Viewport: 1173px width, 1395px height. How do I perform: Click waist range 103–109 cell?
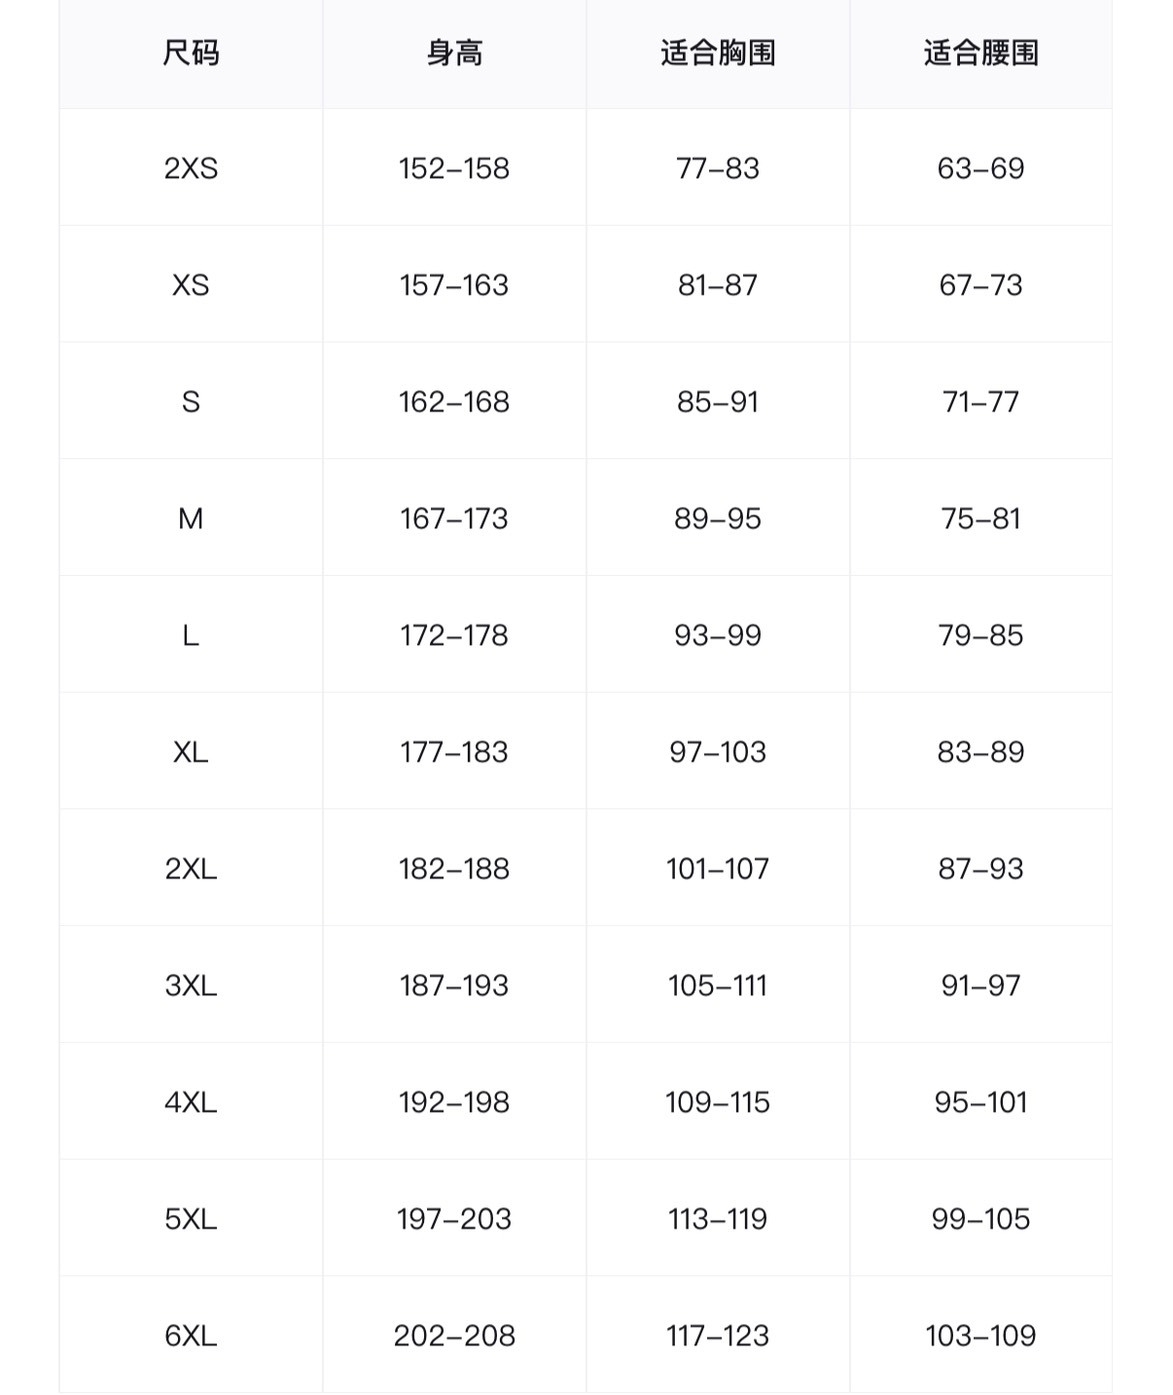[x=981, y=1335]
